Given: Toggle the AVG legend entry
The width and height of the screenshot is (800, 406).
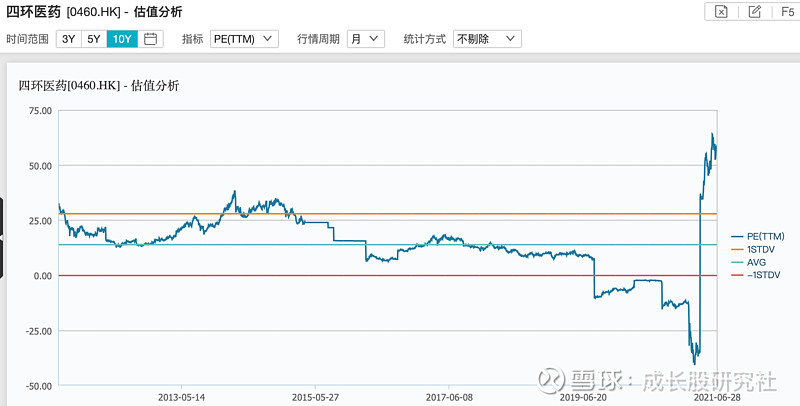Looking at the screenshot, I should tap(748, 262).
